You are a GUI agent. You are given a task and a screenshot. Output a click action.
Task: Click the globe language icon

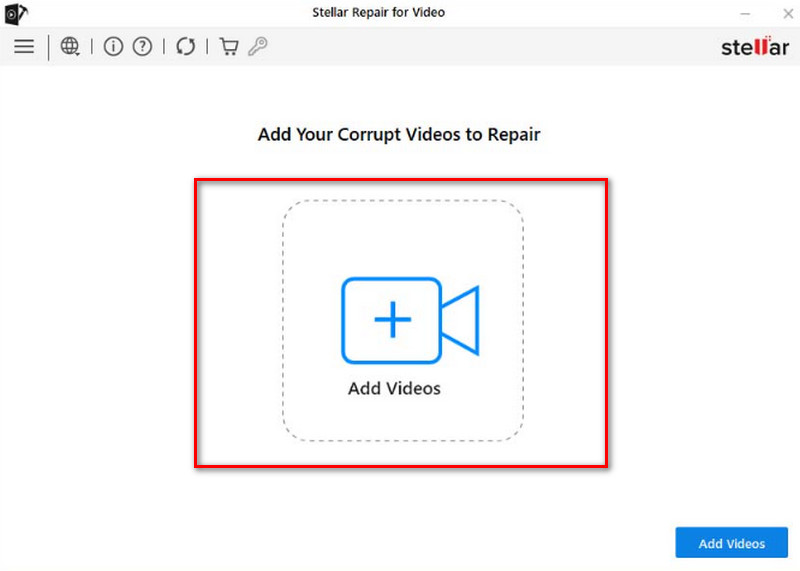(70, 47)
